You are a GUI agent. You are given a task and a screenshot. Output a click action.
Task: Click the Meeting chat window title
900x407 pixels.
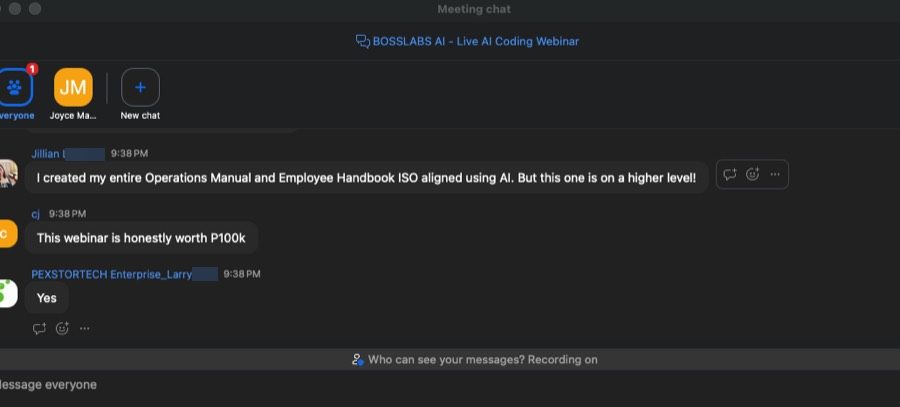point(474,9)
